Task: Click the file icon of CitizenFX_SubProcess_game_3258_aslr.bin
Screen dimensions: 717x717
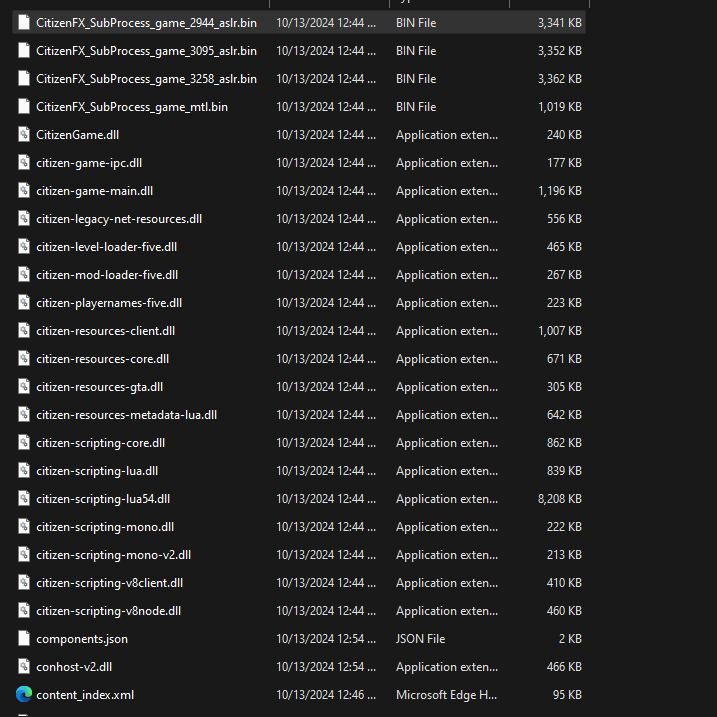Action: click(x=24, y=78)
